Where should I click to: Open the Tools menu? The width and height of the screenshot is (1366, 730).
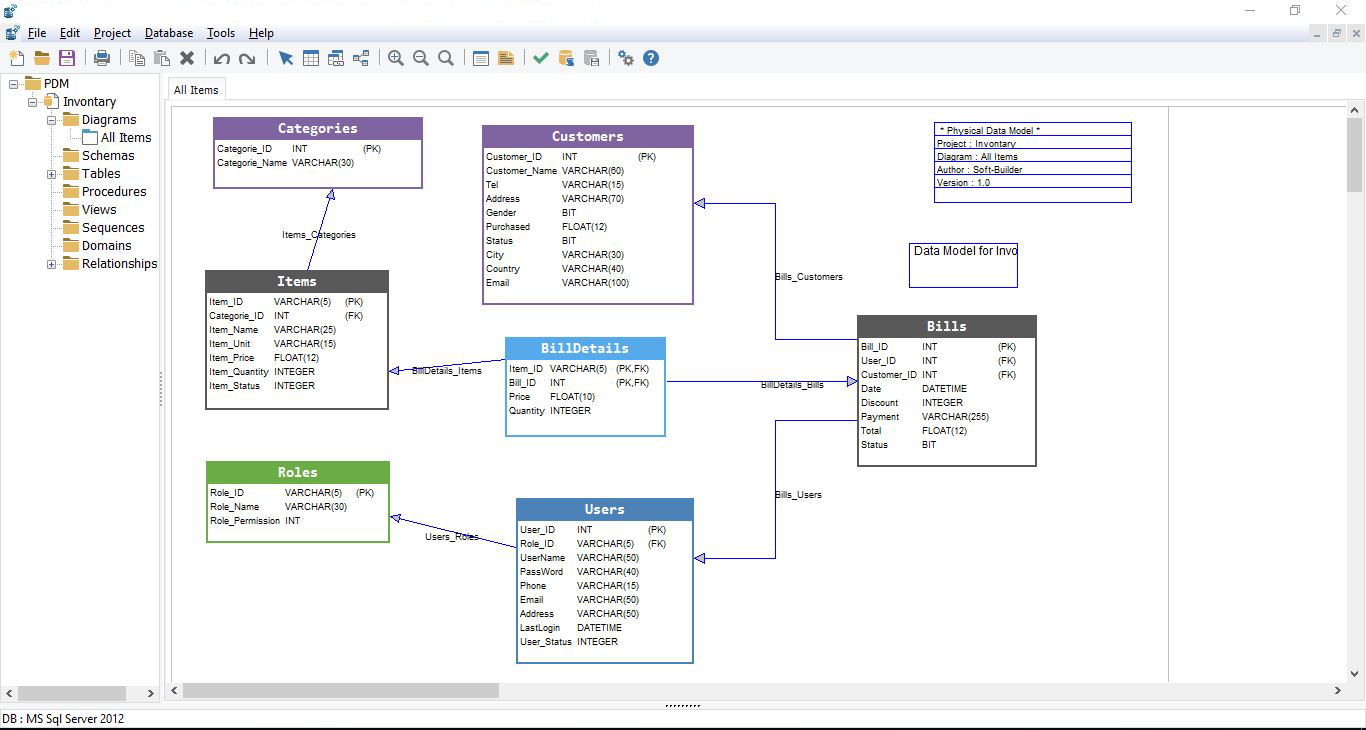click(x=220, y=33)
